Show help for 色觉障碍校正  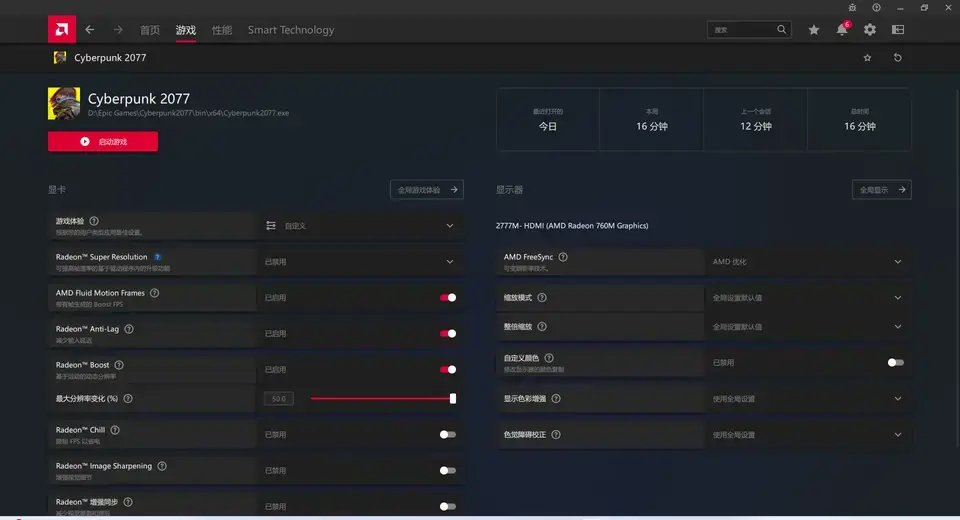pyautogui.click(x=556, y=435)
